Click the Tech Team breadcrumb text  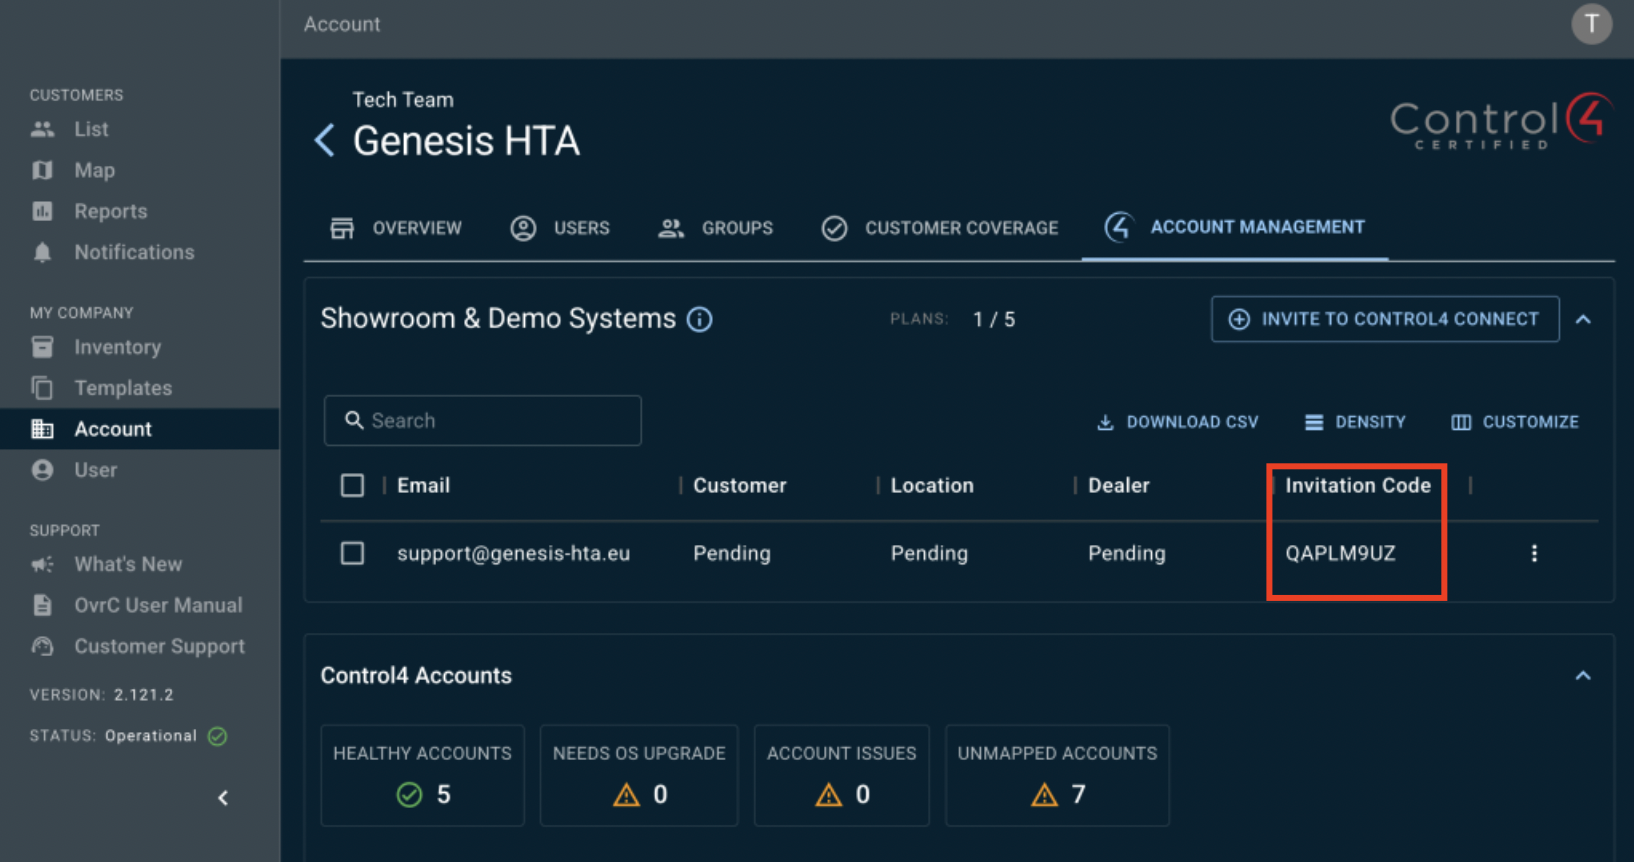403,100
